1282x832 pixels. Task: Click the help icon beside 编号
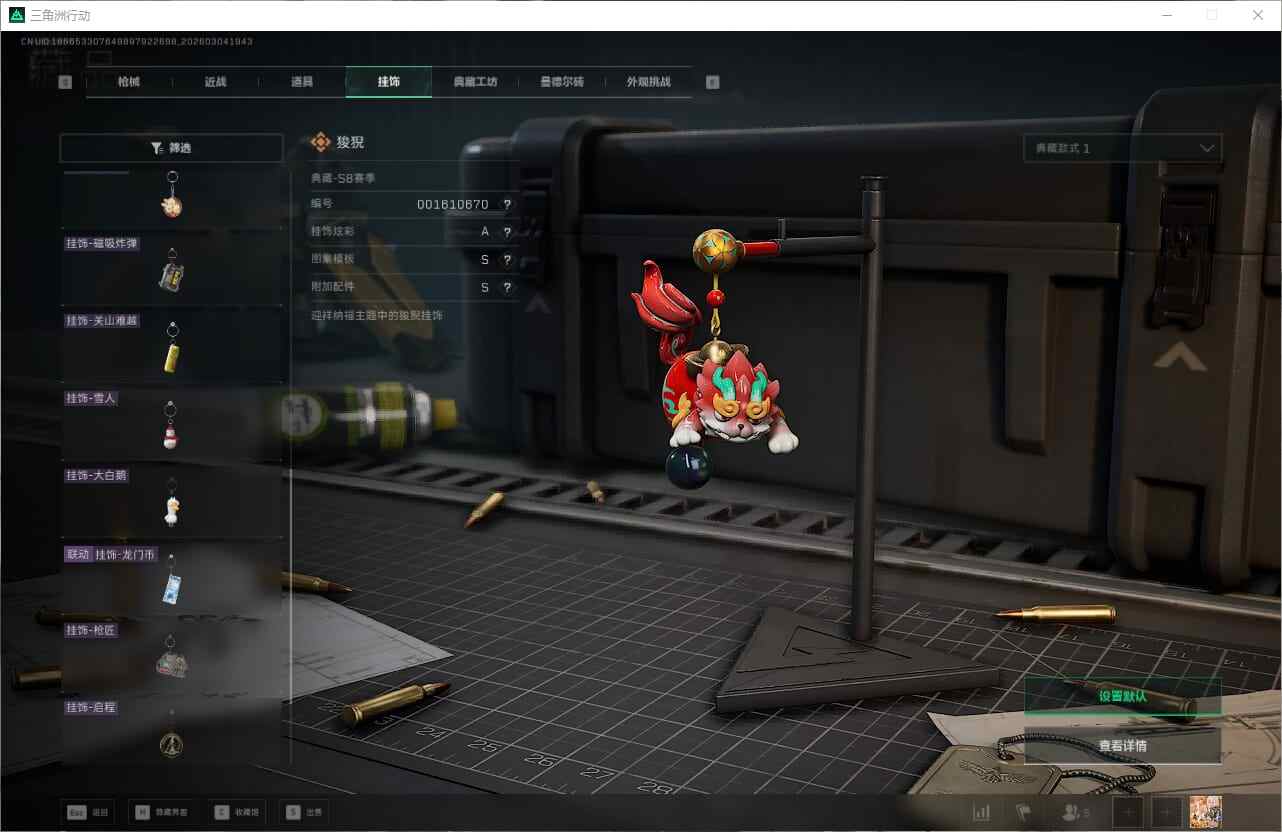pyautogui.click(x=507, y=205)
